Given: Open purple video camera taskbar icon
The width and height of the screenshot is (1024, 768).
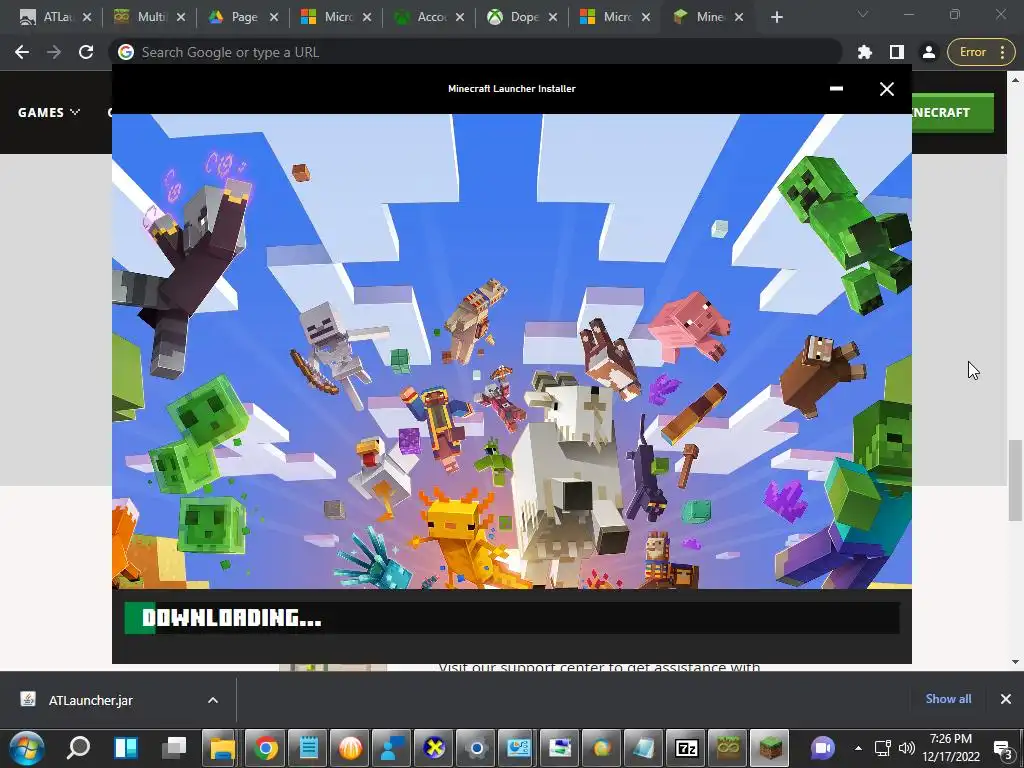Looking at the screenshot, I should (823, 748).
